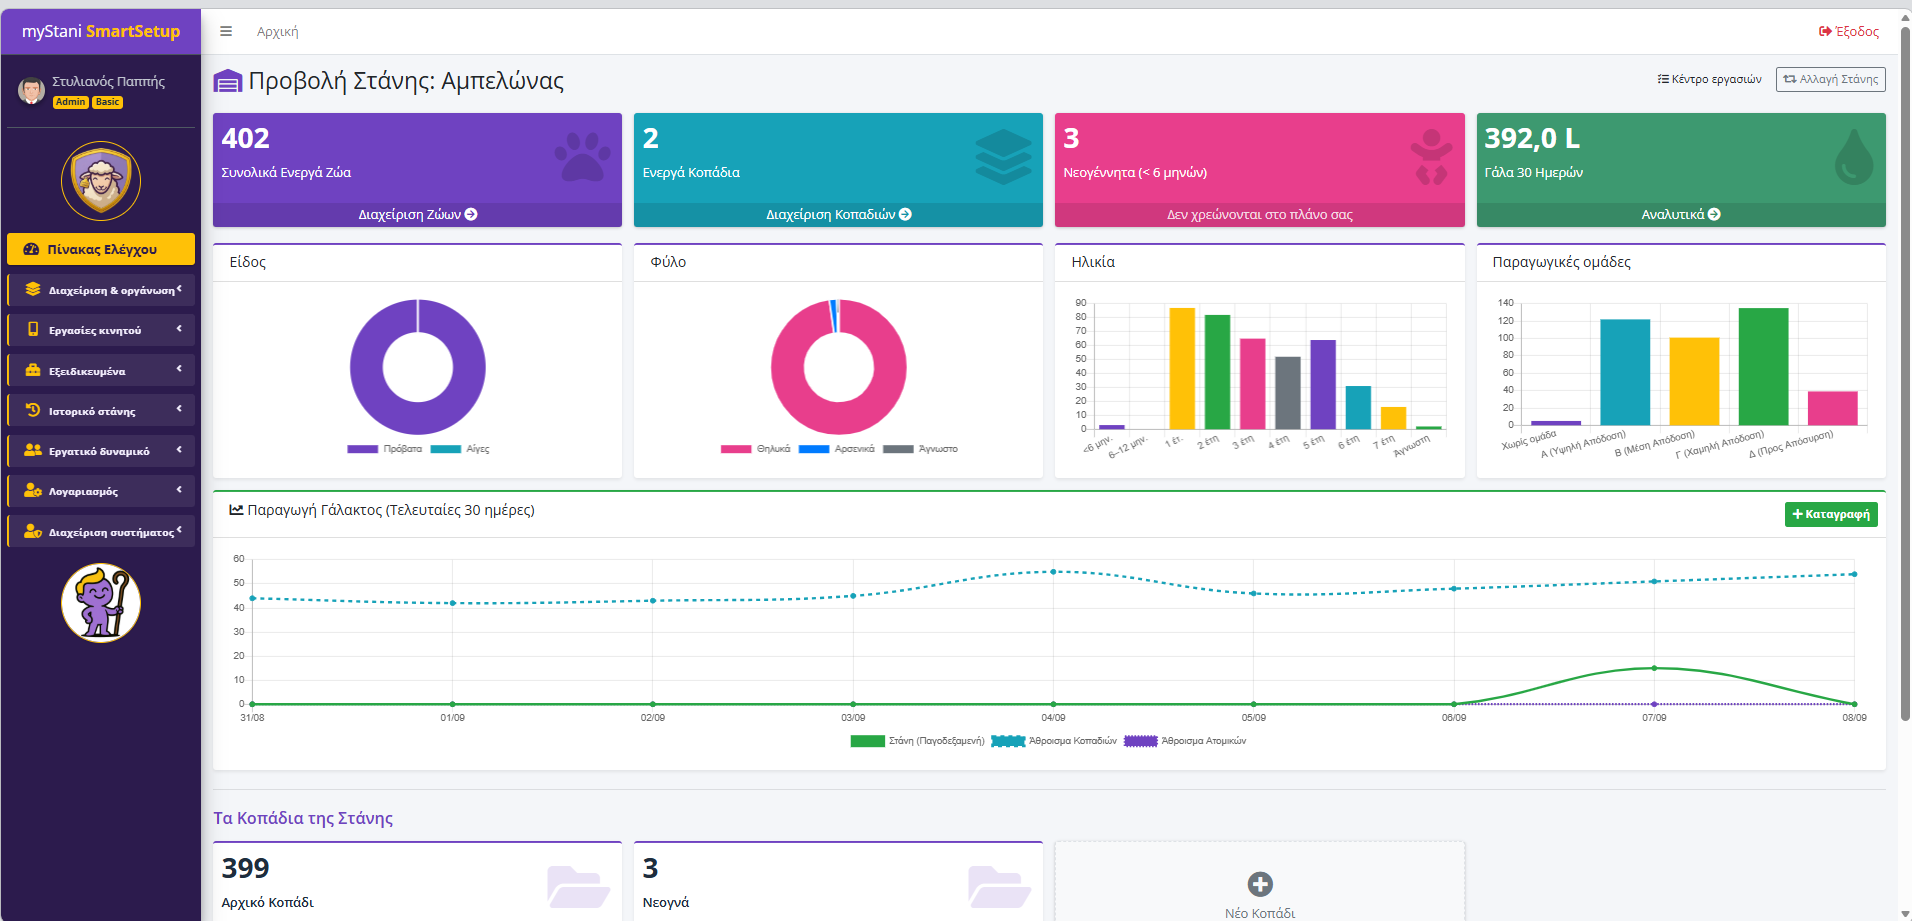1912x921 pixels.
Task: Open the Πίνακας Ελέγχου menu item
Action: pyautogui.click(x=101, y=249)
